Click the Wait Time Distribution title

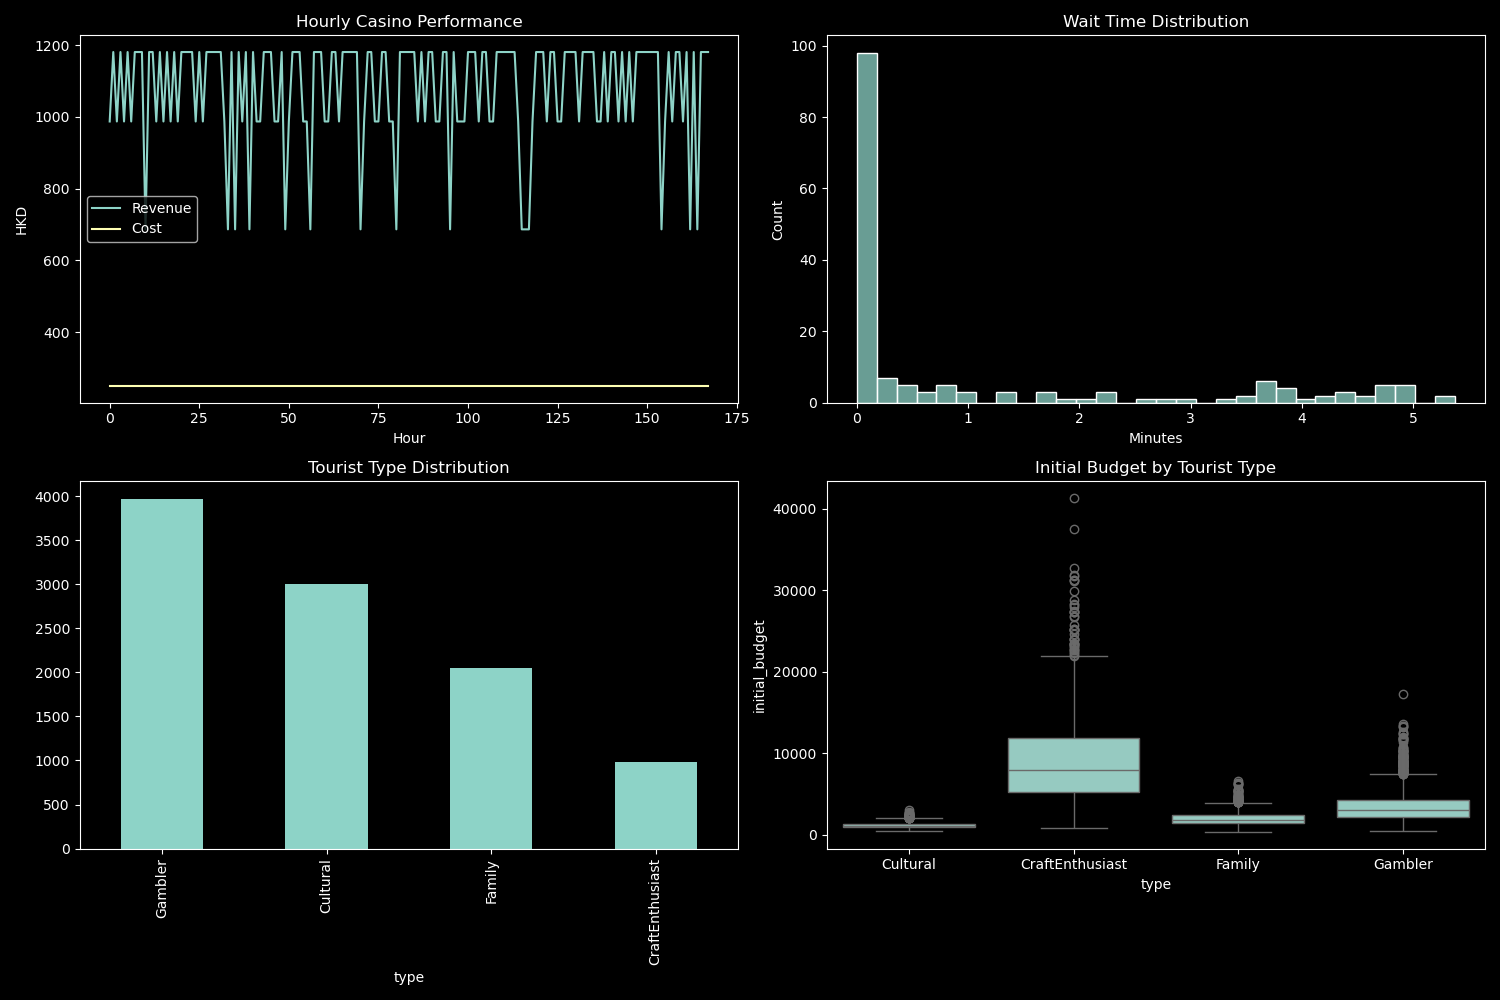coord(1155,22)
